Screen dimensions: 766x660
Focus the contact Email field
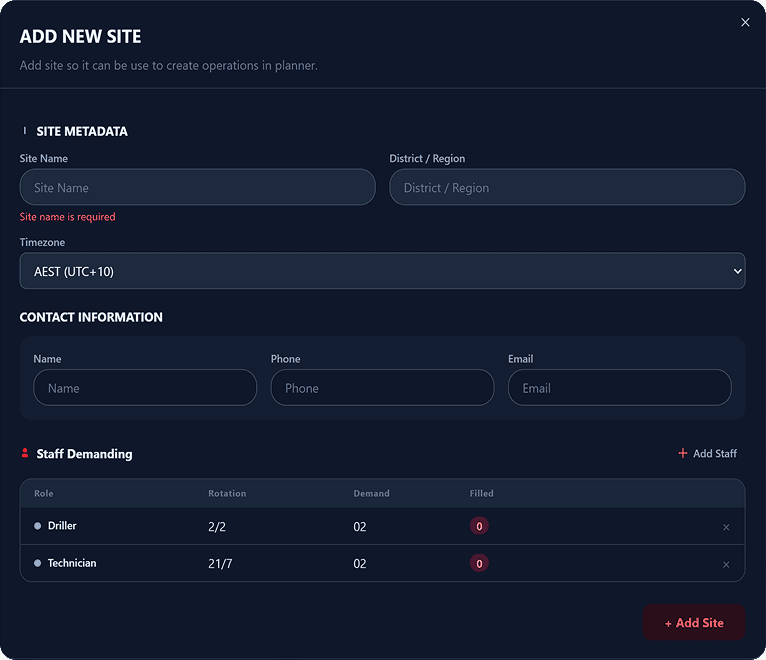click(620, 387)
